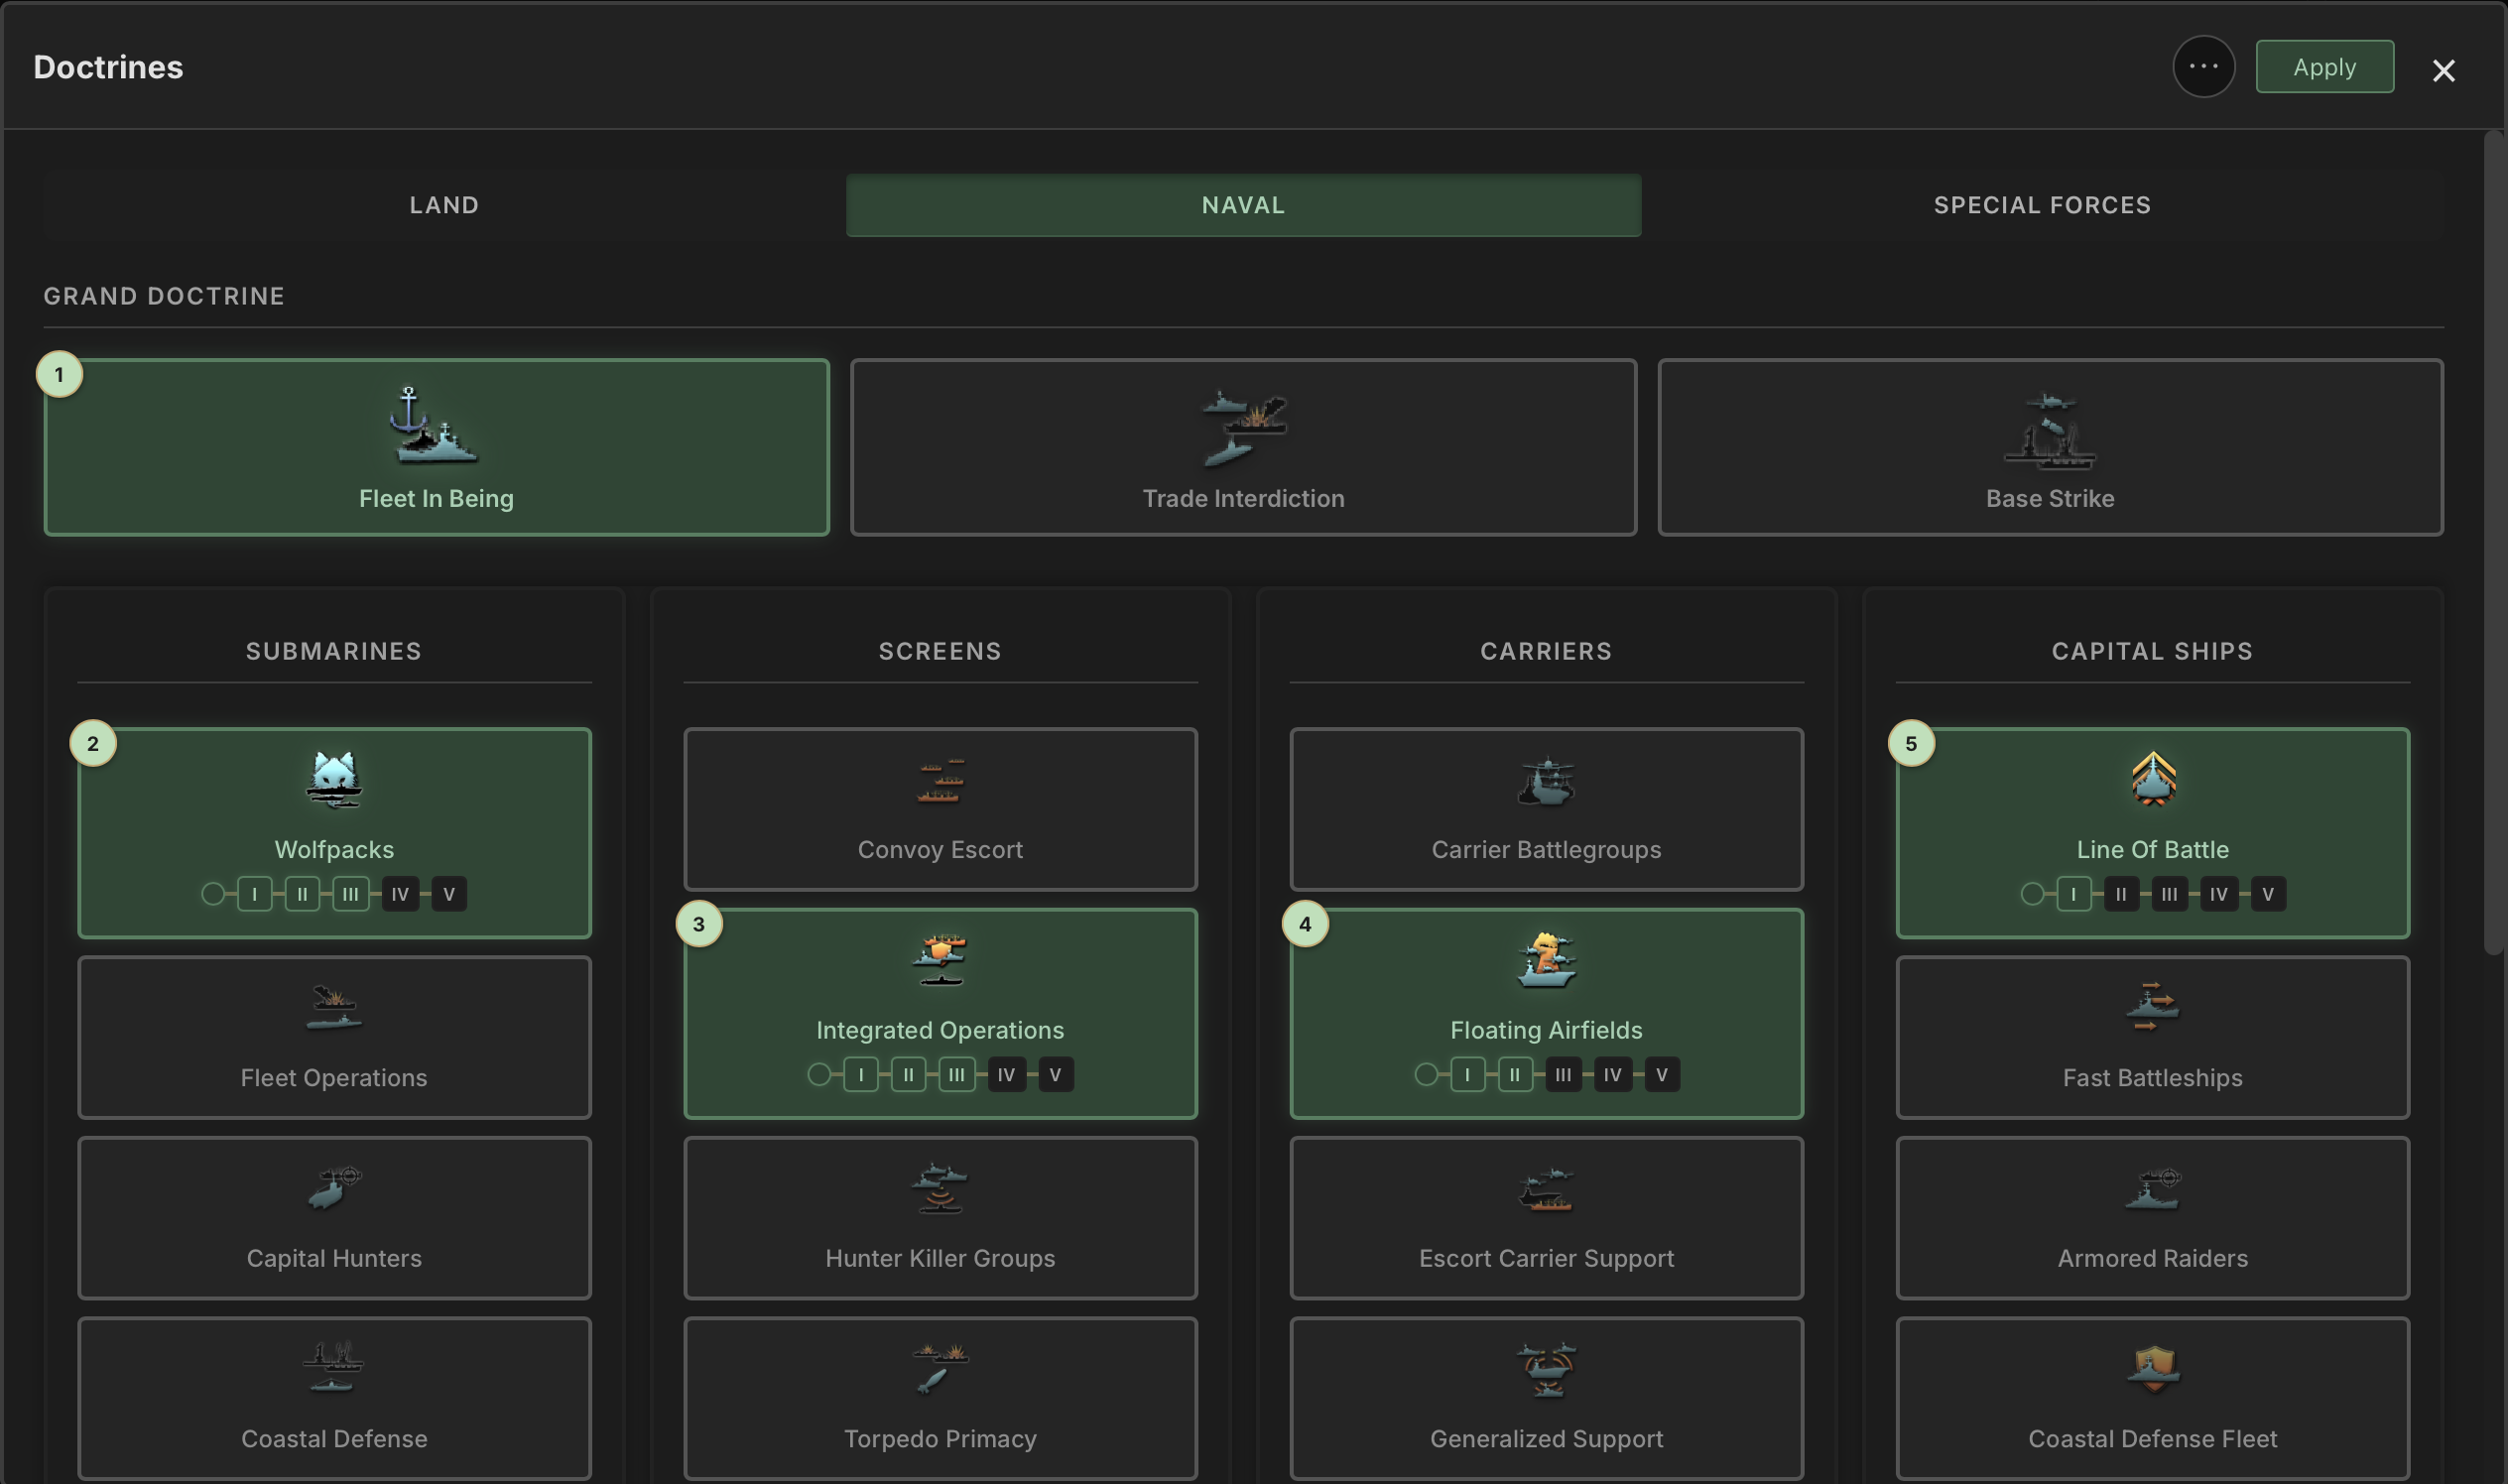Set Floating Airfields to level V
The image size is (2508, 1484).
(1662, 1075)
